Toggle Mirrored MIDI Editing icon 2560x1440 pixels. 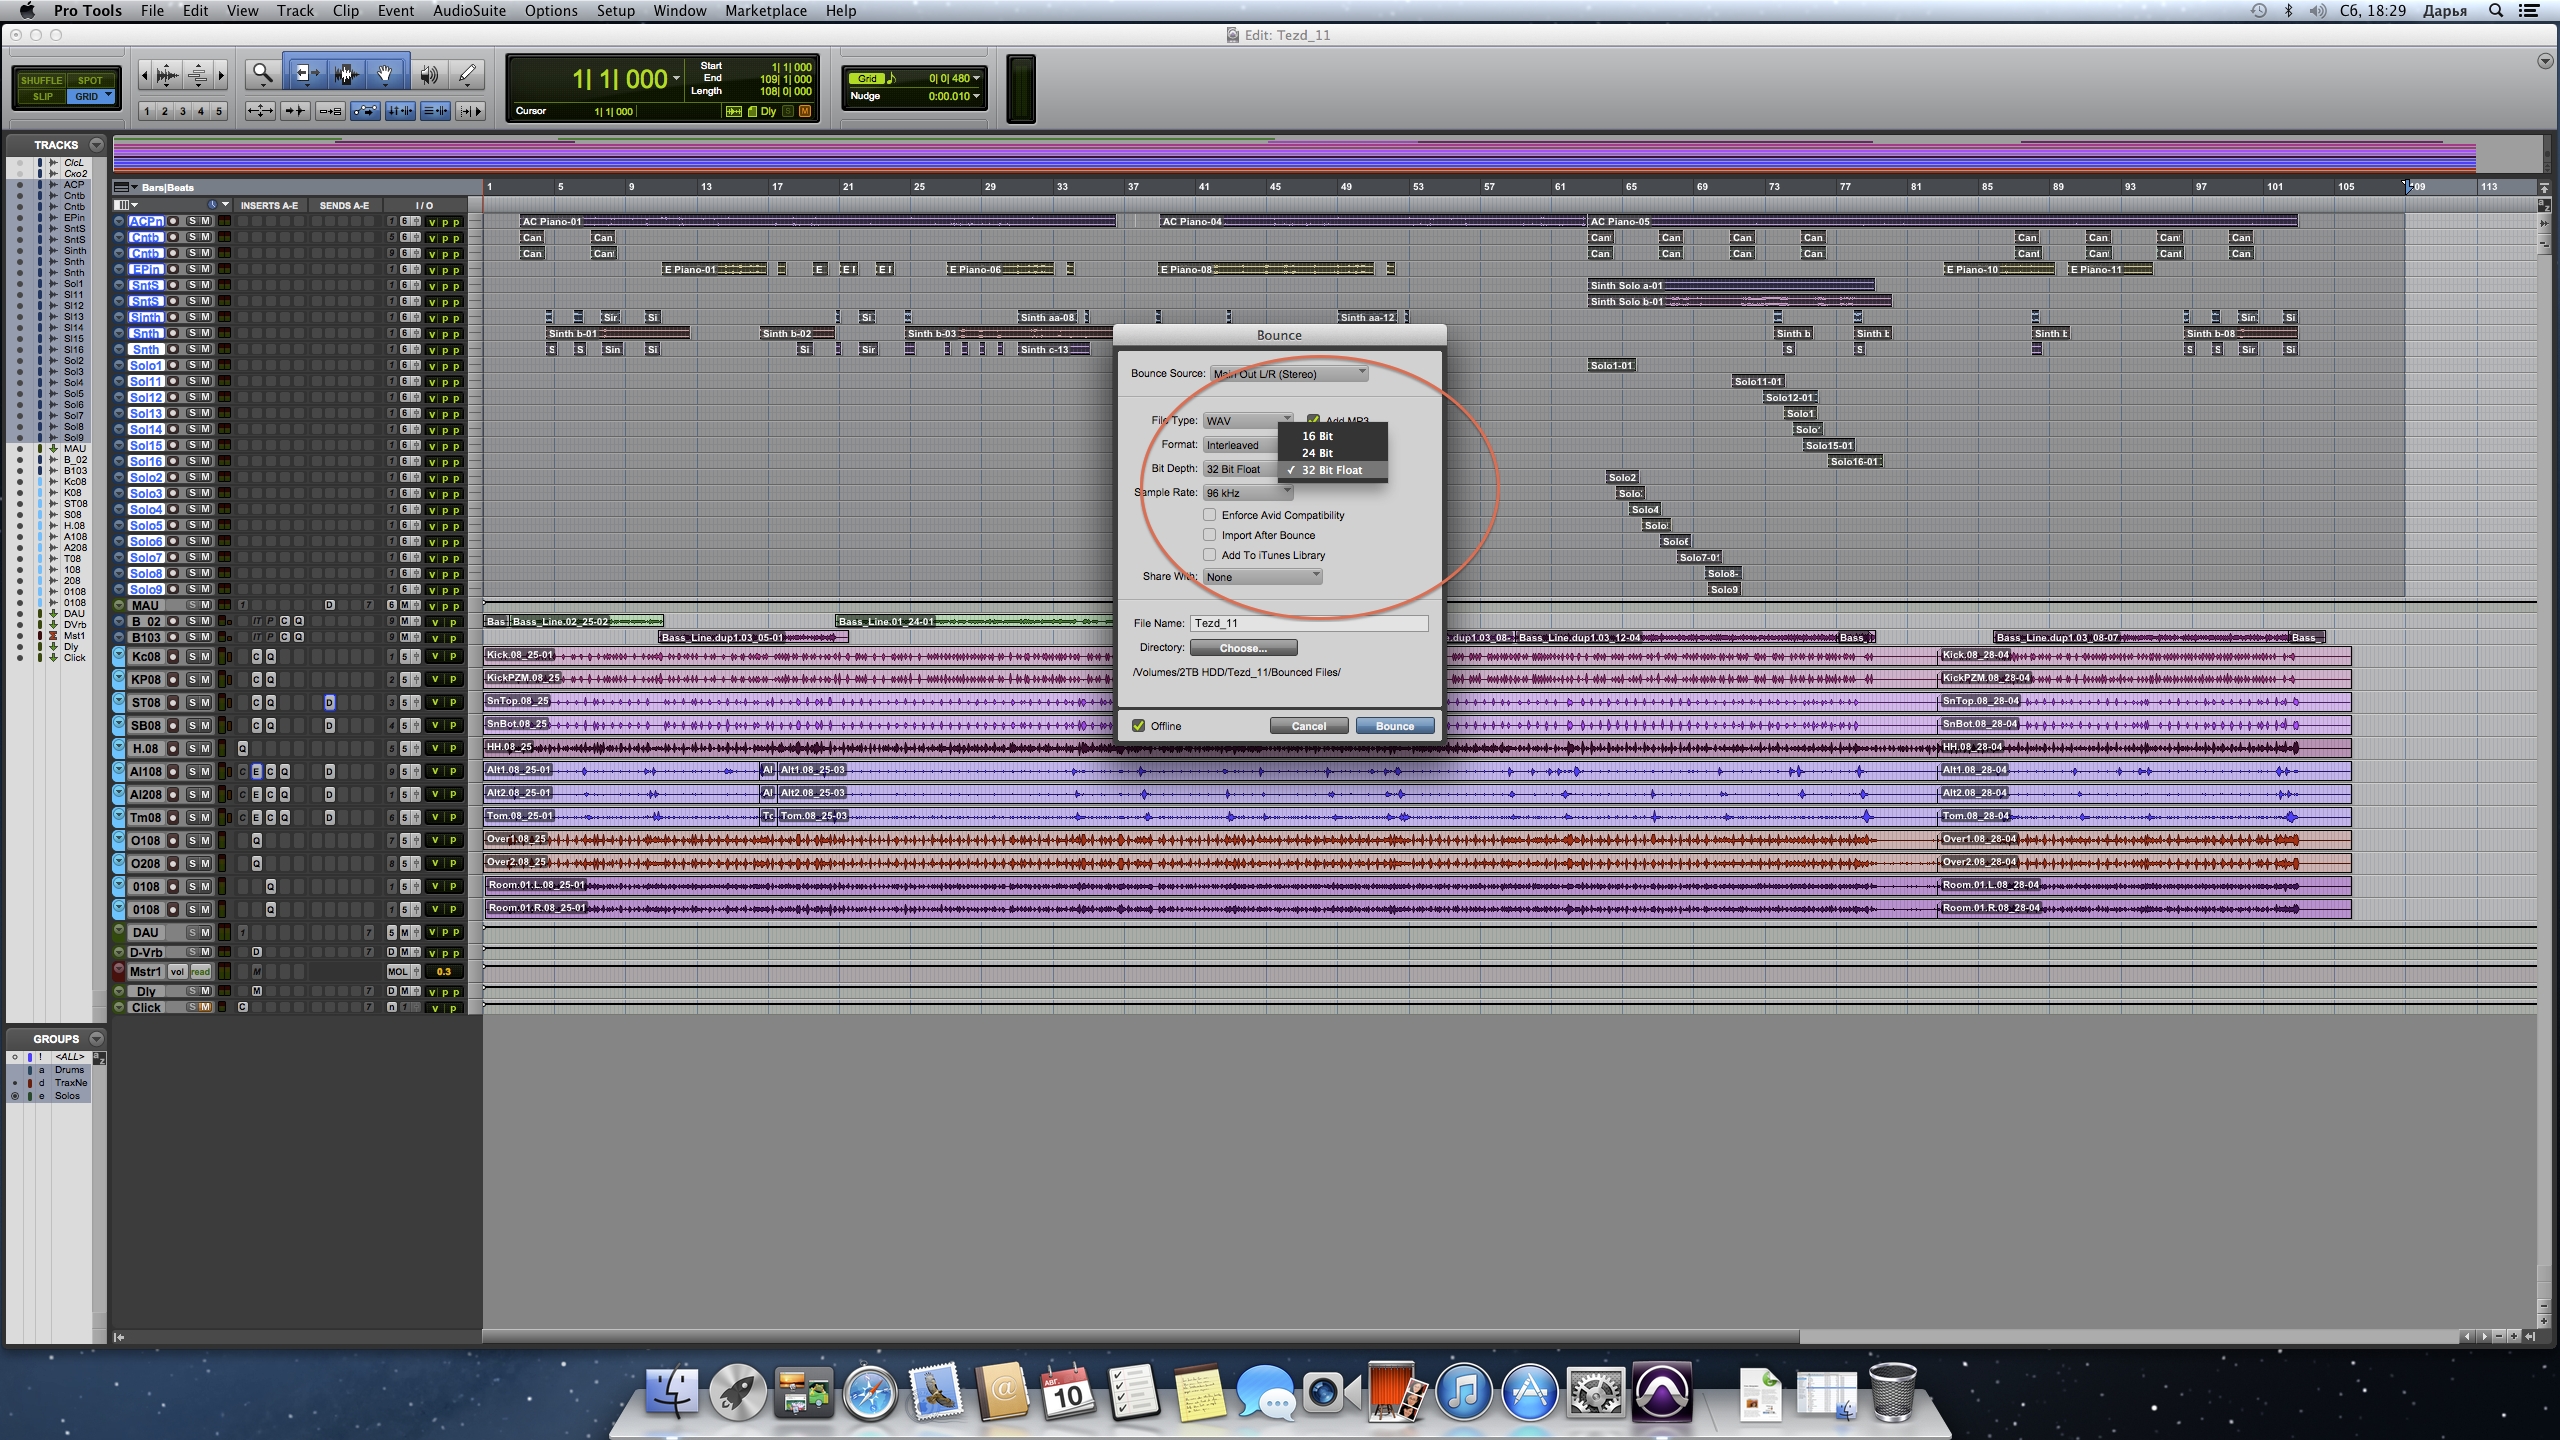[x=330, y=111]
